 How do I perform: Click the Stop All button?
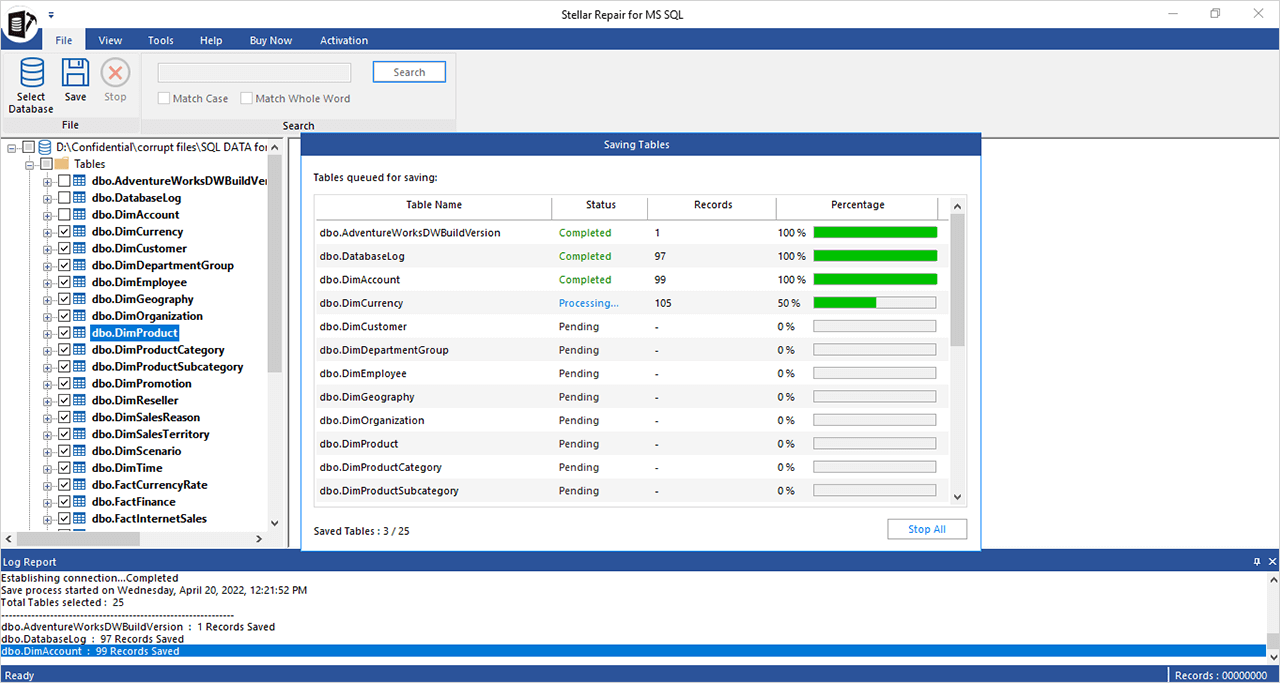pyautogui.click(x=927, y=529)
